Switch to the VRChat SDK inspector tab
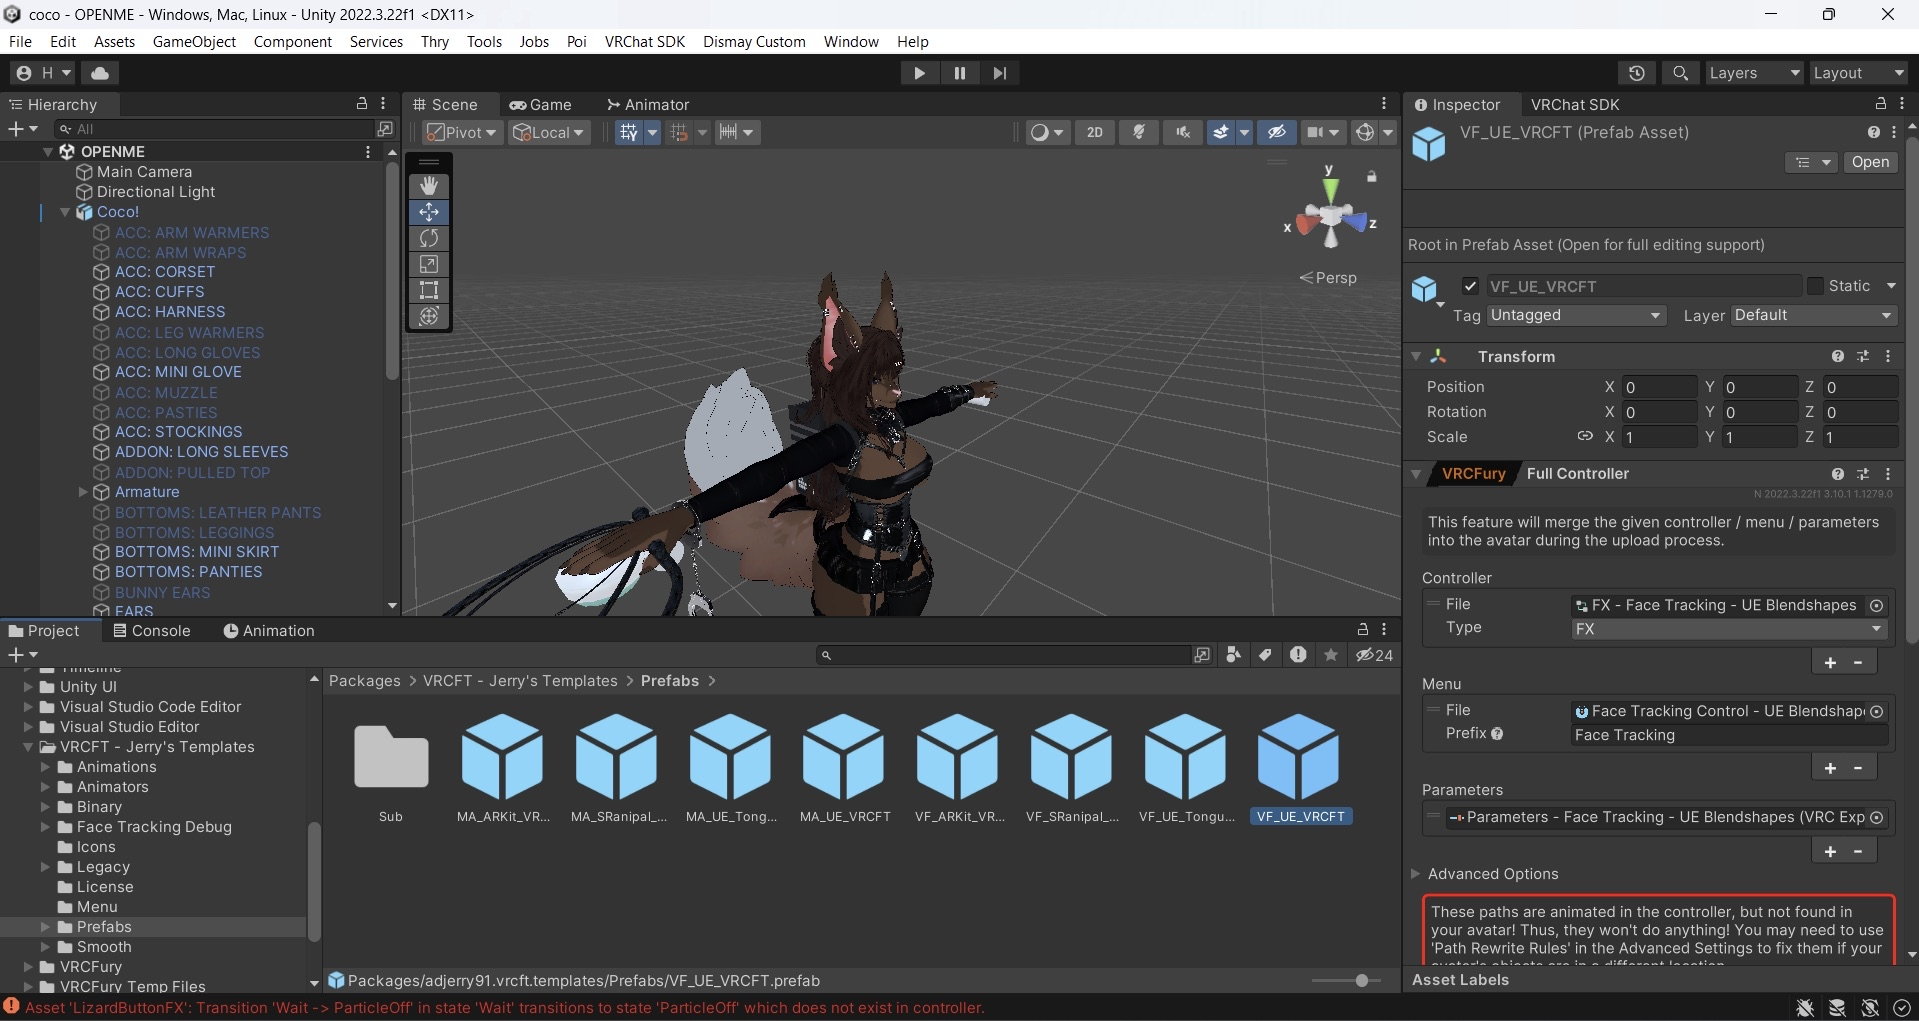The height and width of the screenshot is (1021, 1919). pos(1575,105)
